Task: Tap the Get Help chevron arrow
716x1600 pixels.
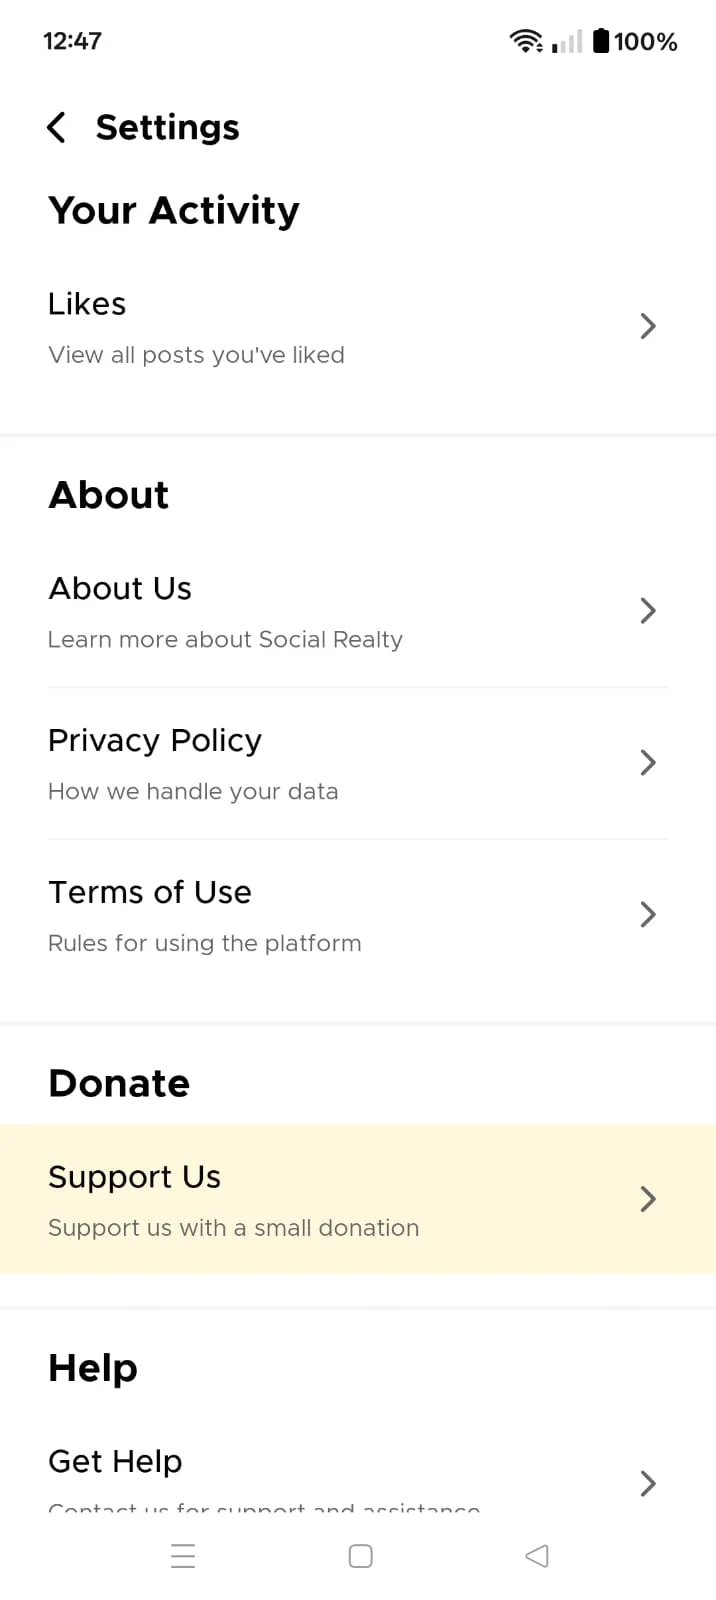Action: click(x=648, y=1483)
